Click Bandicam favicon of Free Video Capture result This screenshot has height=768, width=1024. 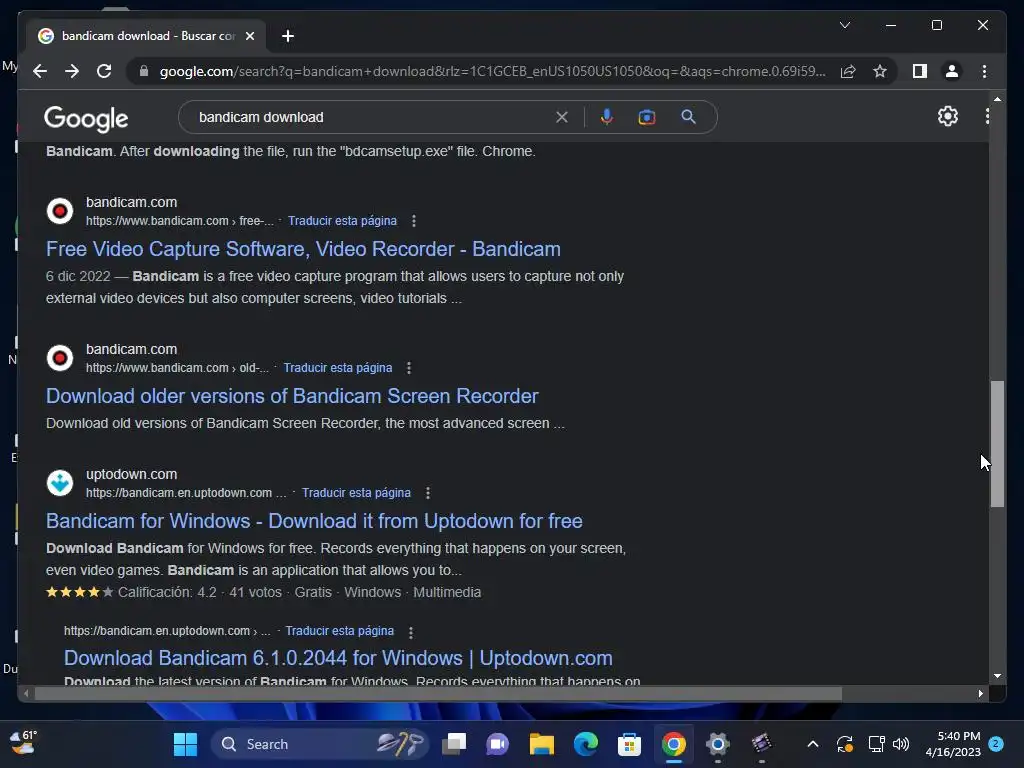pos(59,211)
